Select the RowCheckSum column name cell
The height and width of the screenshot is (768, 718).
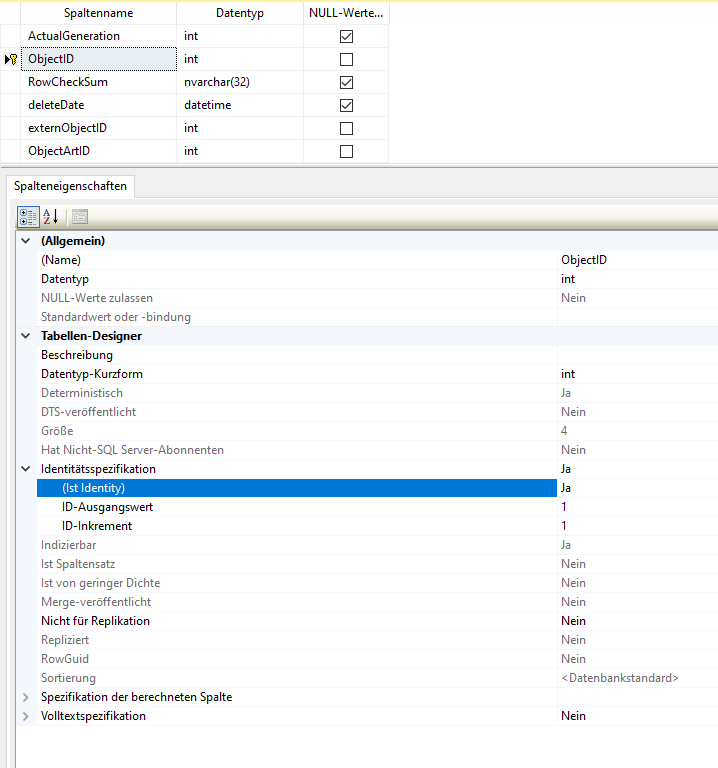98,82
